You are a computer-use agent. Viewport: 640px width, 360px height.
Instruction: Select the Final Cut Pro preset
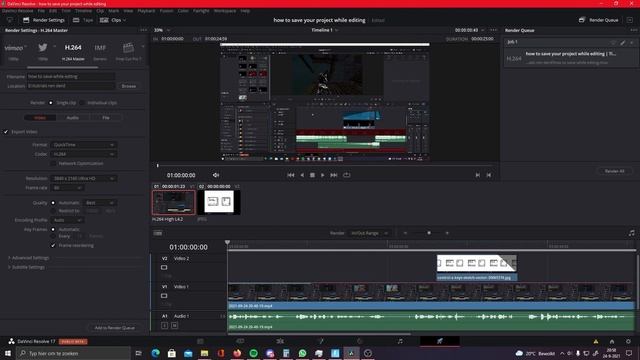coord(129,51)
